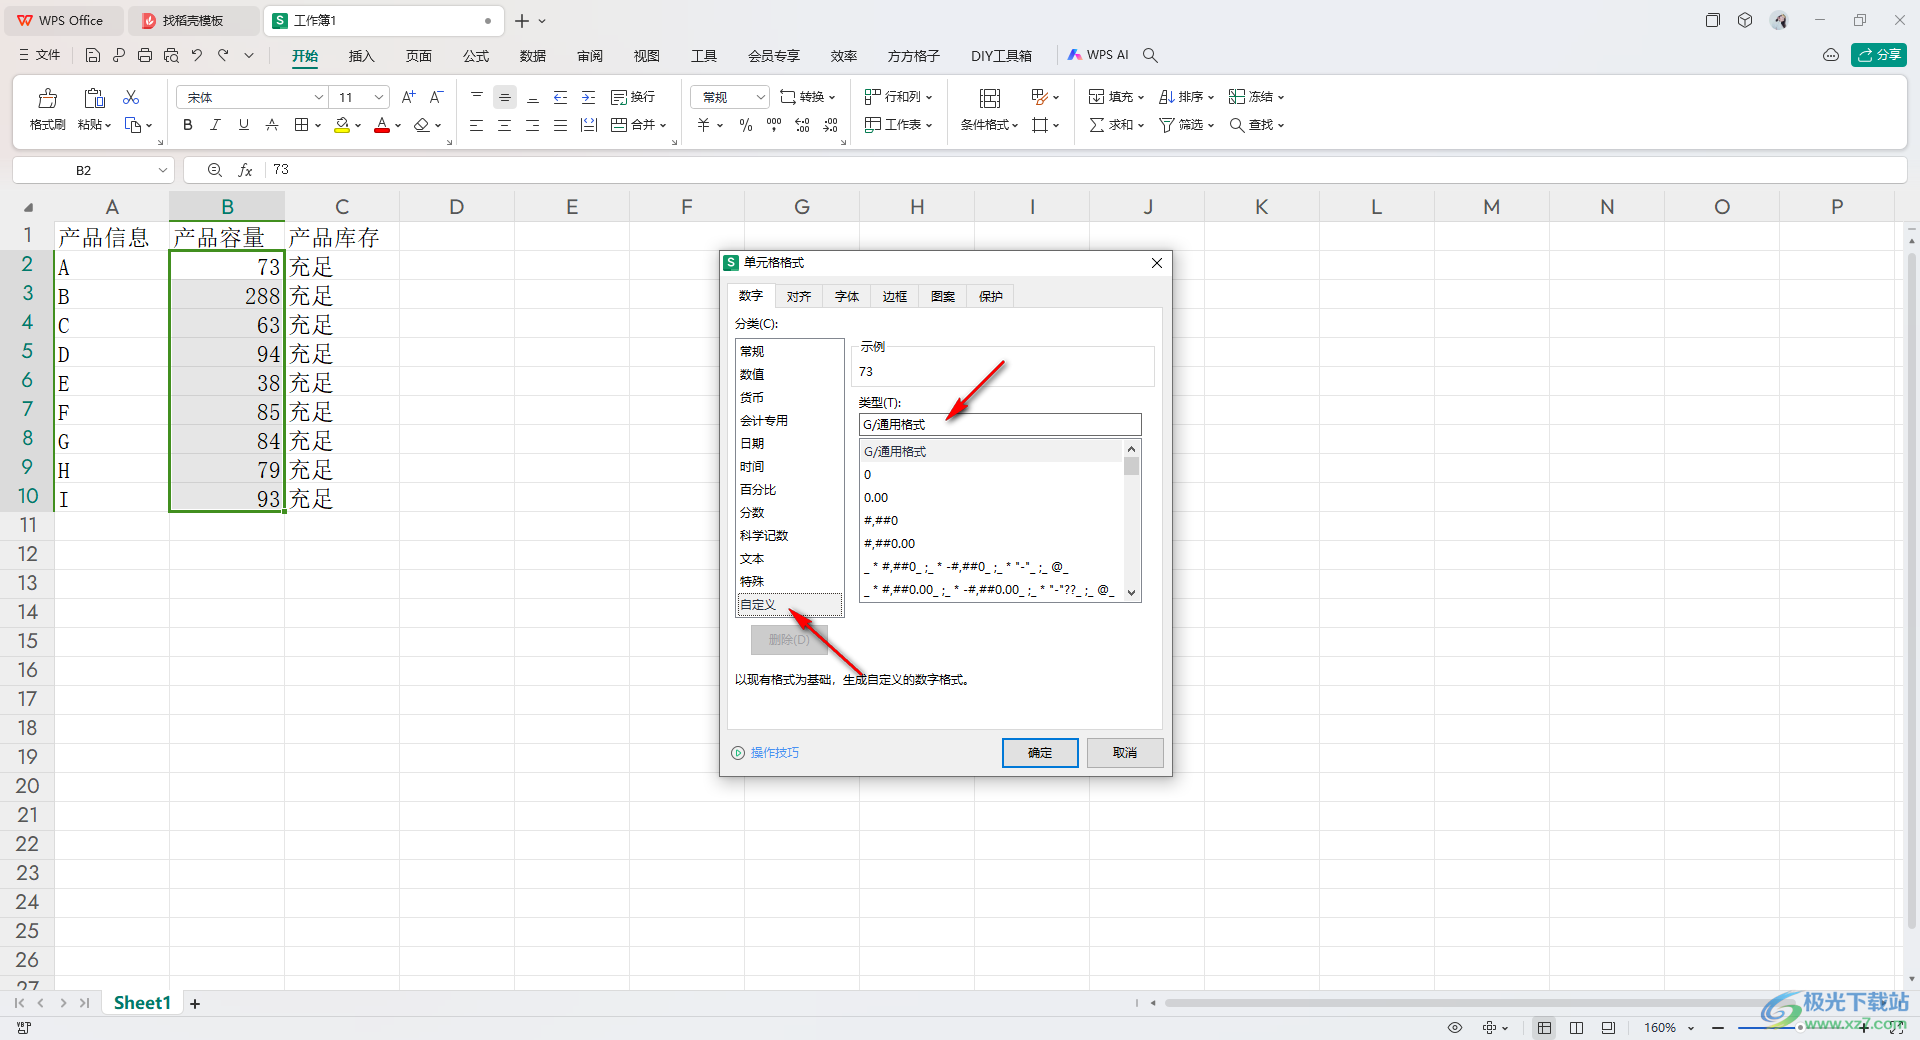Image resolution: width=1920 pixels, height=1040 pixels.
Task: Click the Undo arrow icon
Action: pyautogui.click(x=197, y=55)
